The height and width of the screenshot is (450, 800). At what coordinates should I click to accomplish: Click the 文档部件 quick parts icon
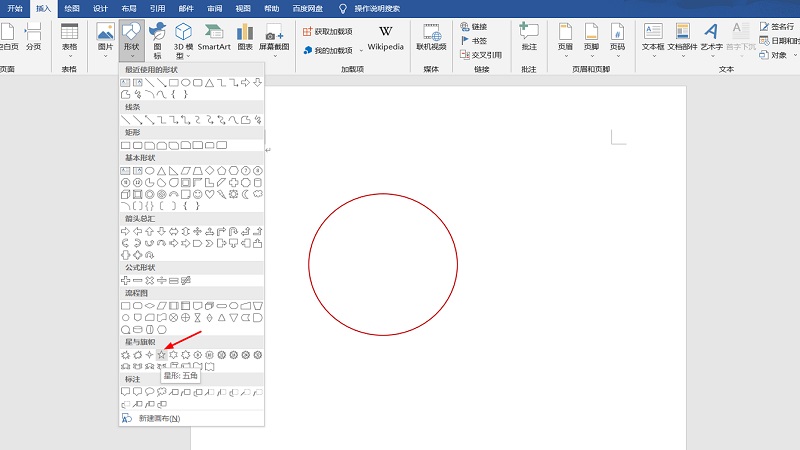[x=682, y=36]
